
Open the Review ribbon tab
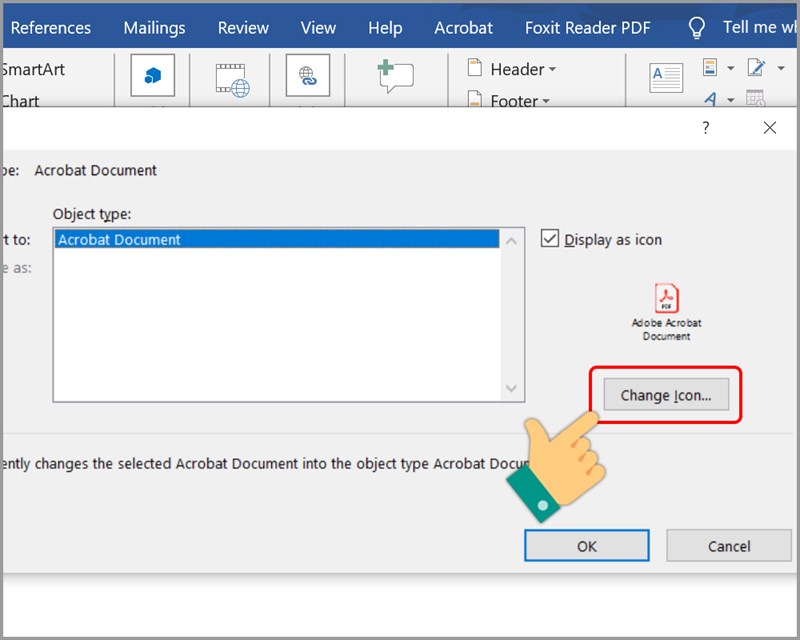(x=243, y=28)
